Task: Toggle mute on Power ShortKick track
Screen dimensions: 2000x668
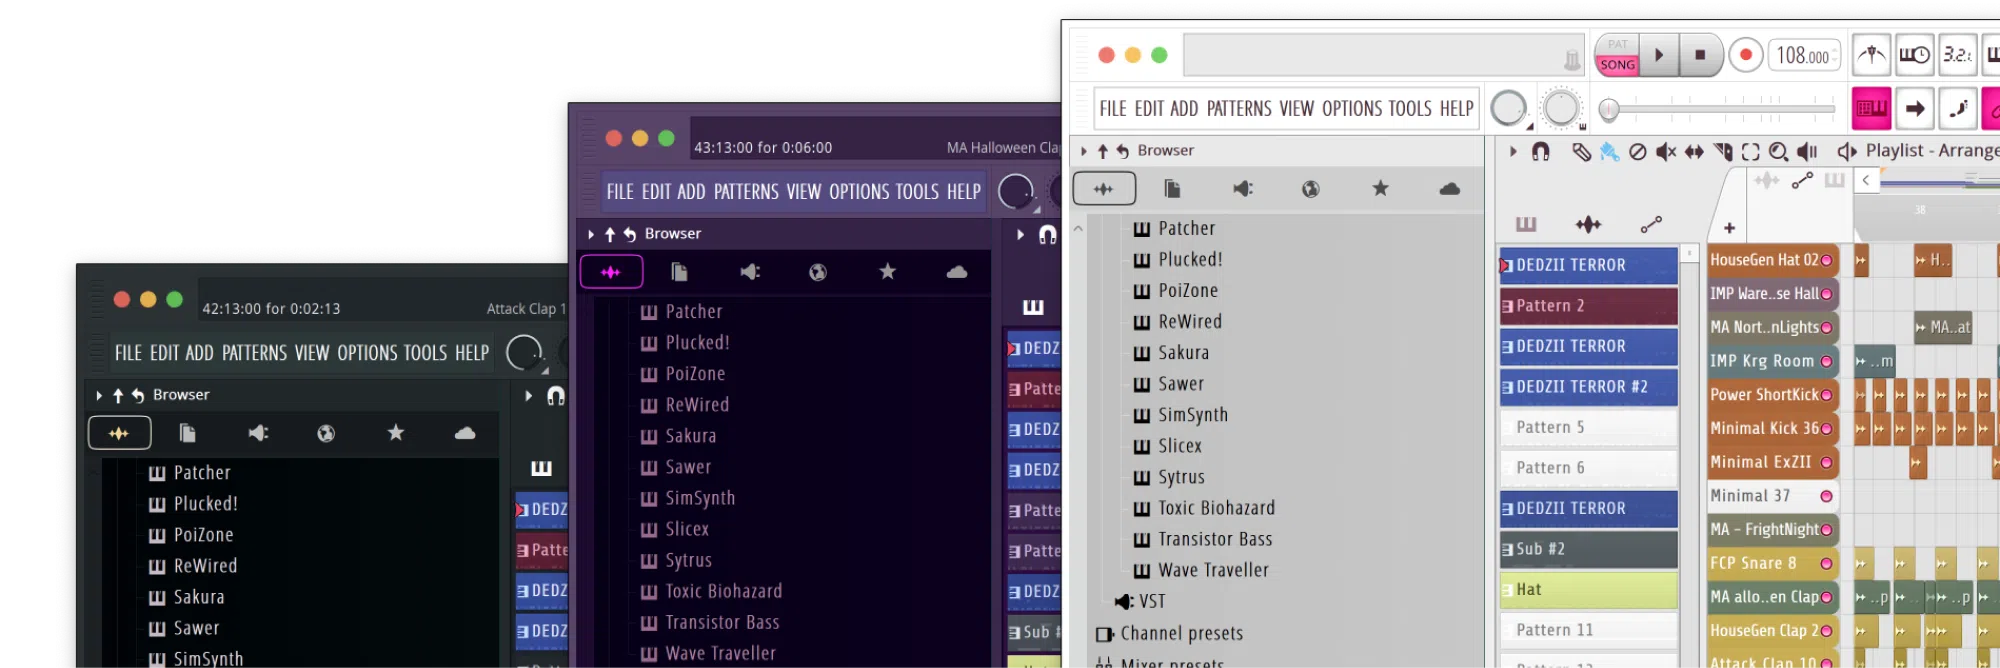Action: tap(1826, 396)
